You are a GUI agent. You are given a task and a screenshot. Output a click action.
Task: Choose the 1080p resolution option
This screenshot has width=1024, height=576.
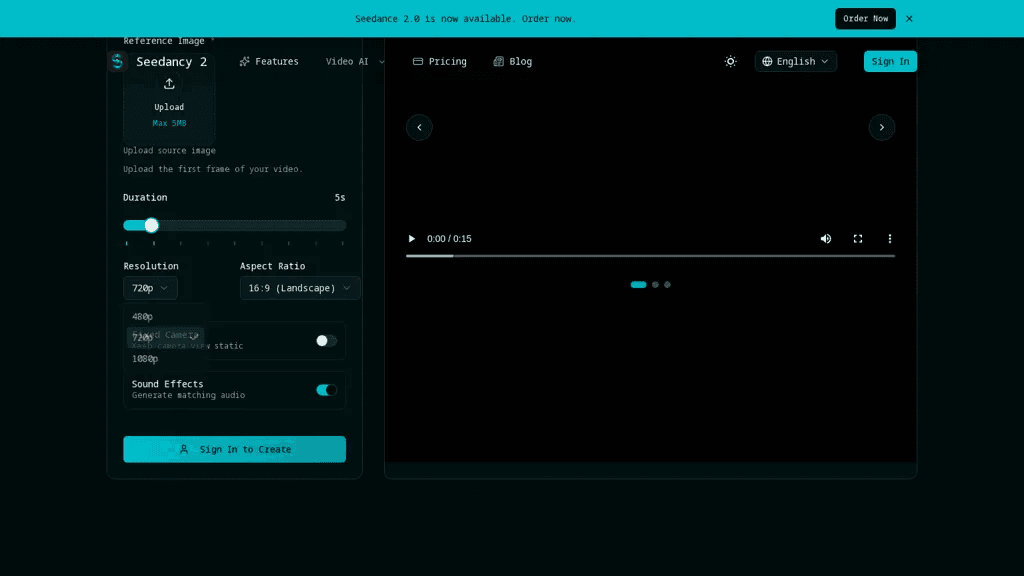click(145, 359)
